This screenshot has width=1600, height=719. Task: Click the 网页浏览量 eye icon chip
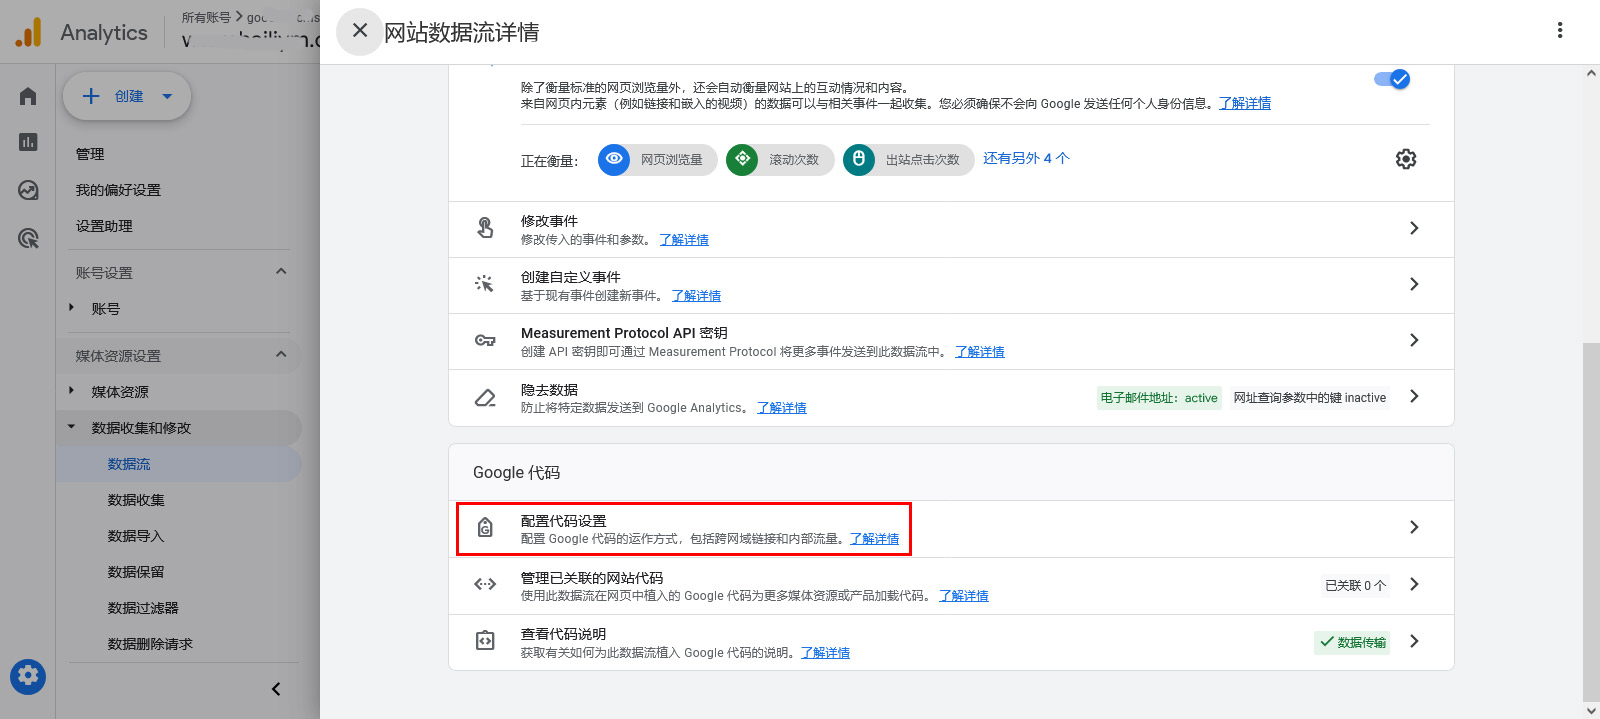[x=614, y=159]
